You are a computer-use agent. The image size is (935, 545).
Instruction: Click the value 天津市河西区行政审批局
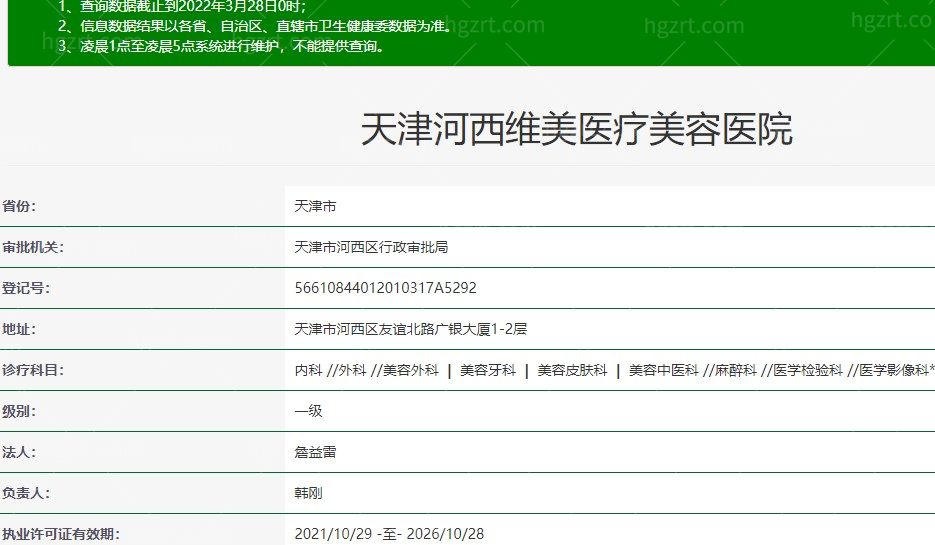tap(371, 247)
